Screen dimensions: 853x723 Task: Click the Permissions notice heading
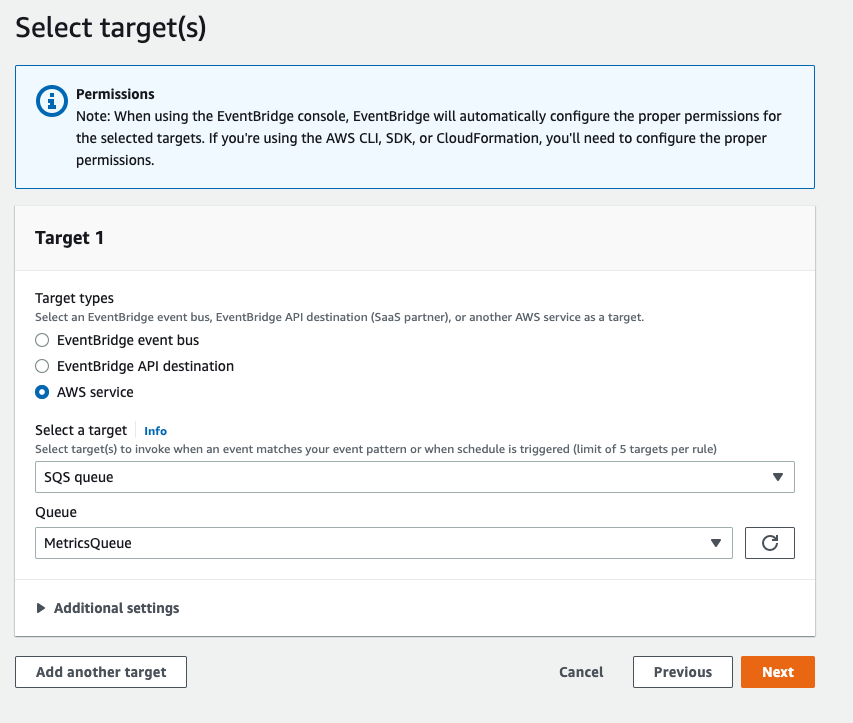(x=115, y=94)
